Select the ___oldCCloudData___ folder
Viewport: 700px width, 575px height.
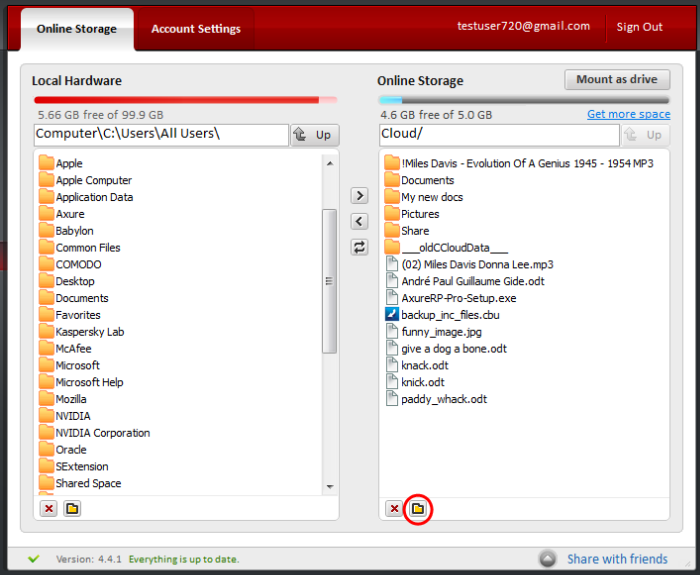coord(446,247)
